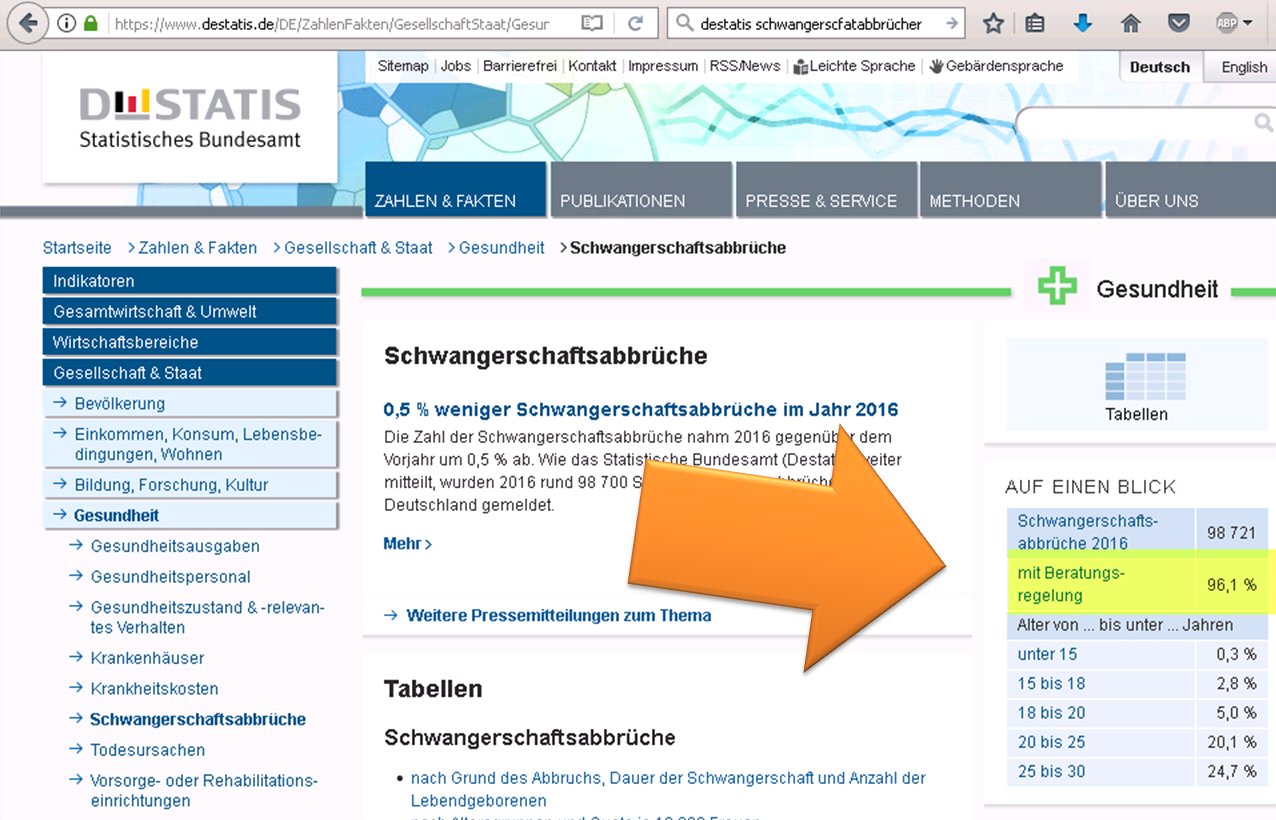Open Vorsorge- oder Rehabilitationseinrichtungen sidebar item

[204, 791]
